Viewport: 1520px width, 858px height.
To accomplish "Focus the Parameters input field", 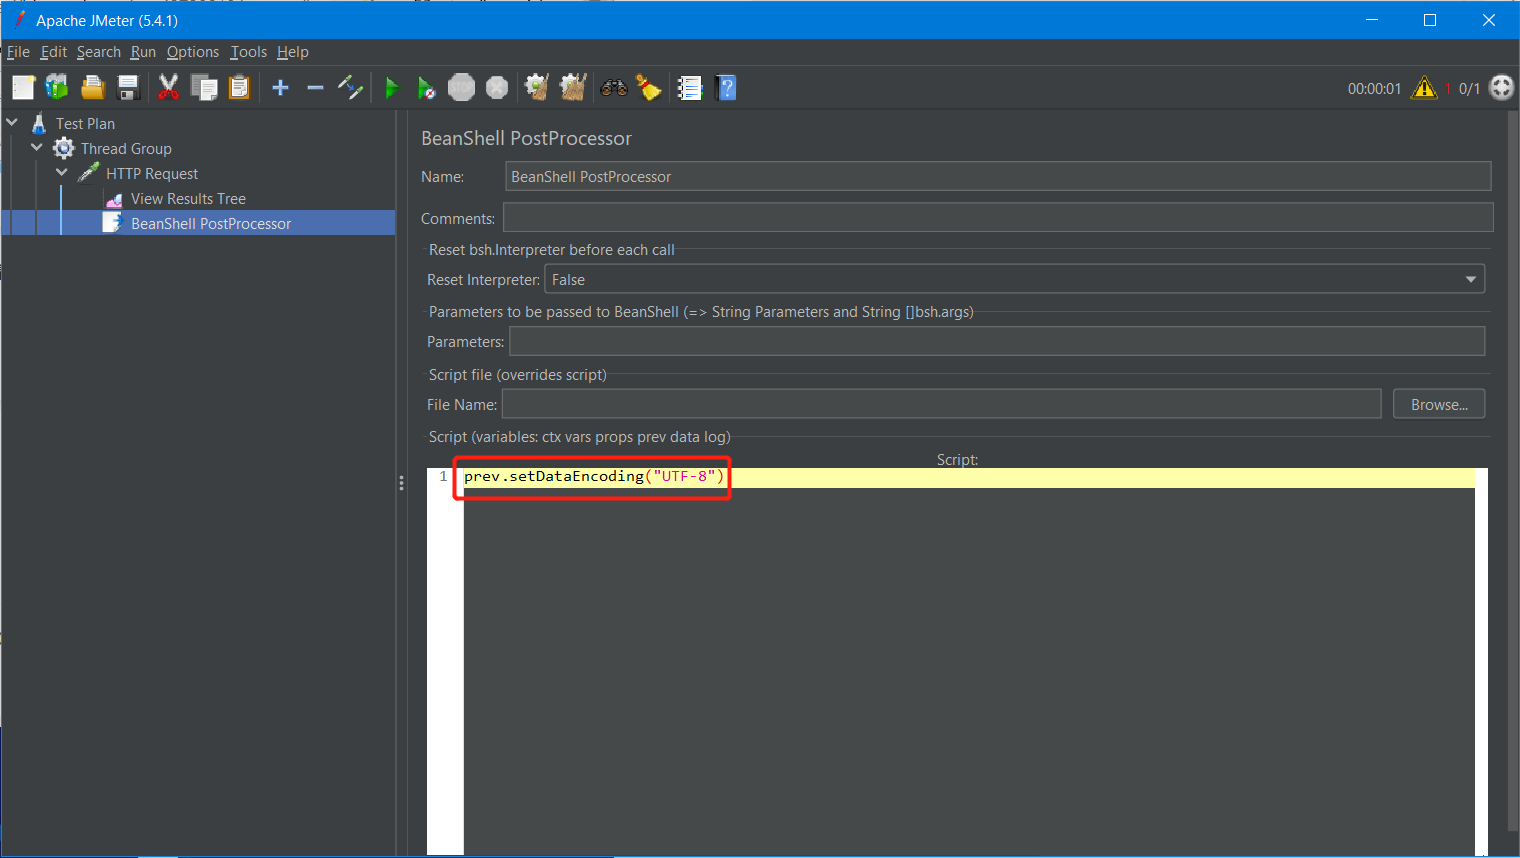I will coord(997,341).
